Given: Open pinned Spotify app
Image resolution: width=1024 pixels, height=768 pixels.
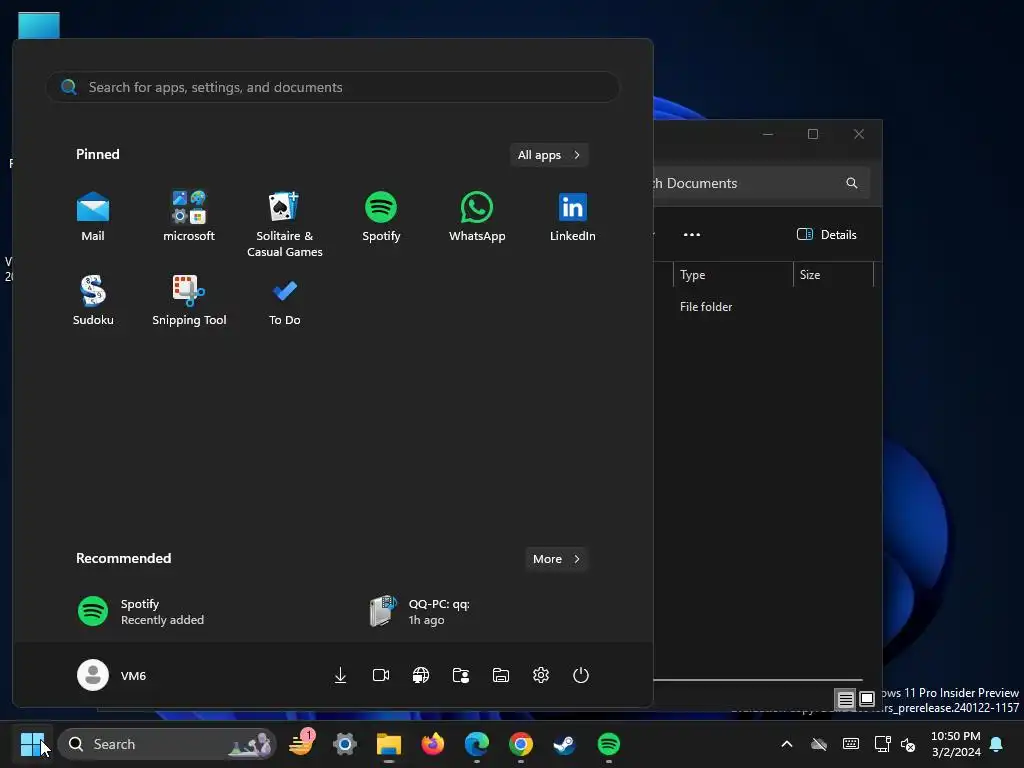Looking at the screenshot, I should (381, 216).
